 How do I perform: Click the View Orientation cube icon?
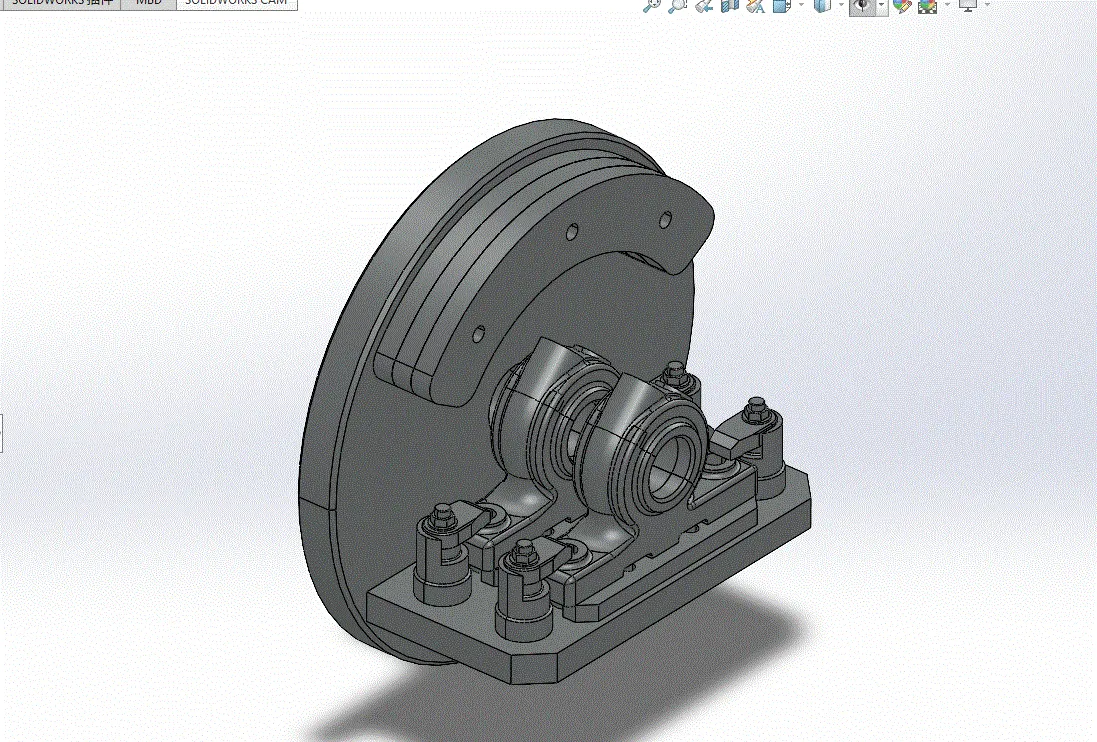781,6
